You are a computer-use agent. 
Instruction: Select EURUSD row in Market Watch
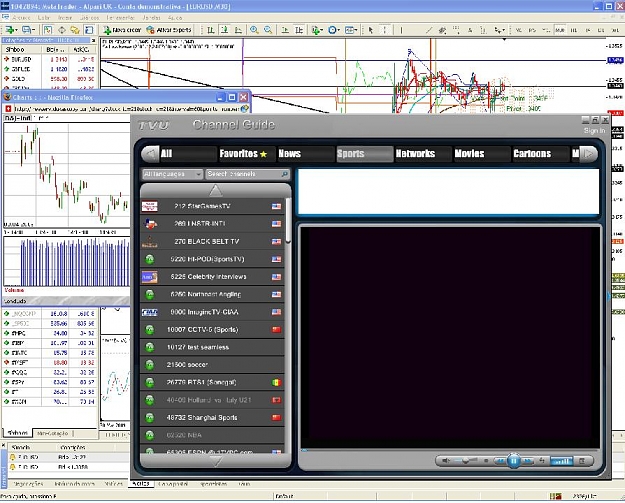click(50, 59)
